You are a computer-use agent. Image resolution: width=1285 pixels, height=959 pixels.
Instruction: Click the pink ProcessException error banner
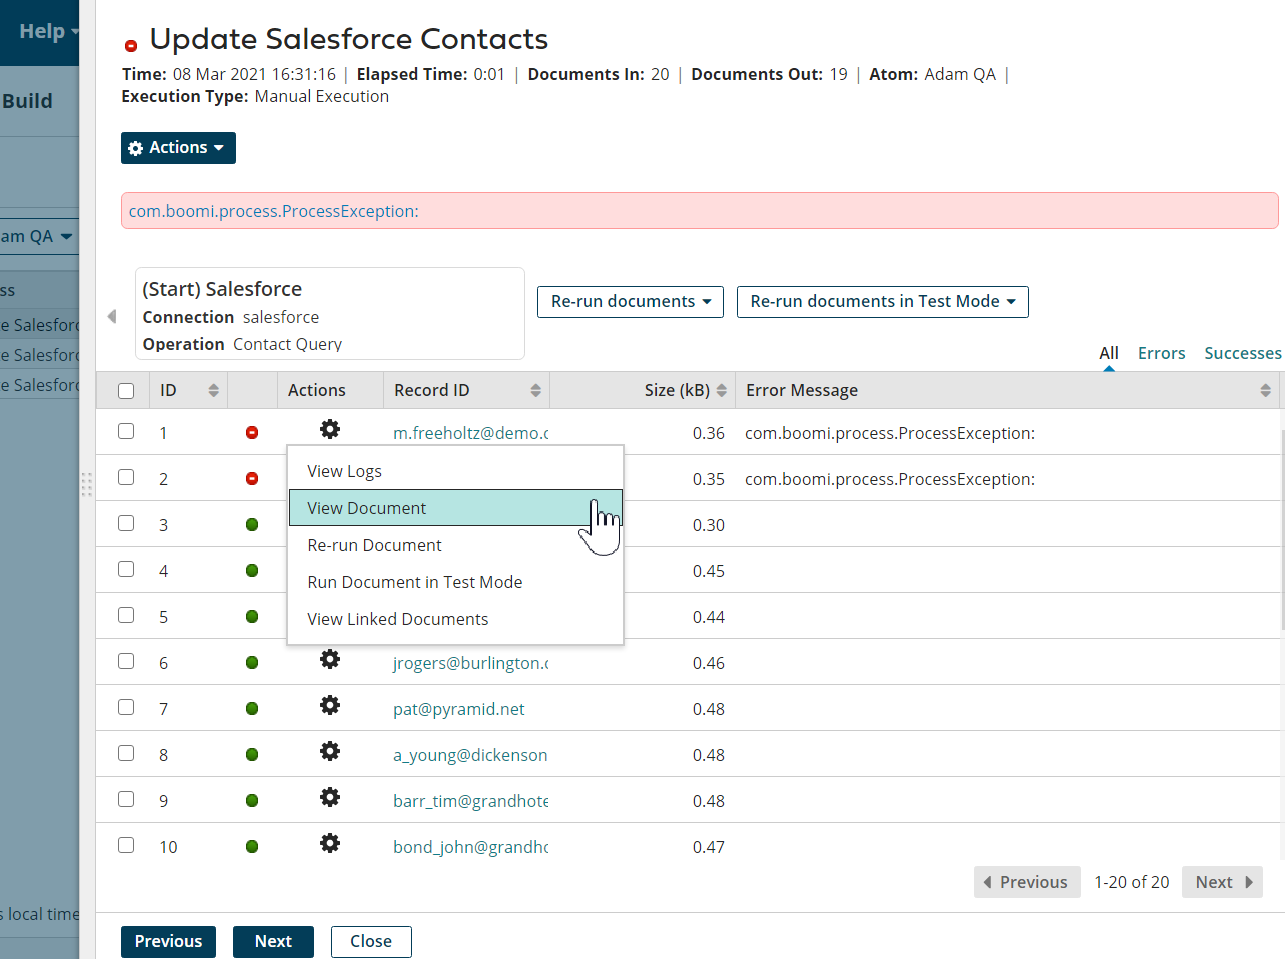coord(699,211)
